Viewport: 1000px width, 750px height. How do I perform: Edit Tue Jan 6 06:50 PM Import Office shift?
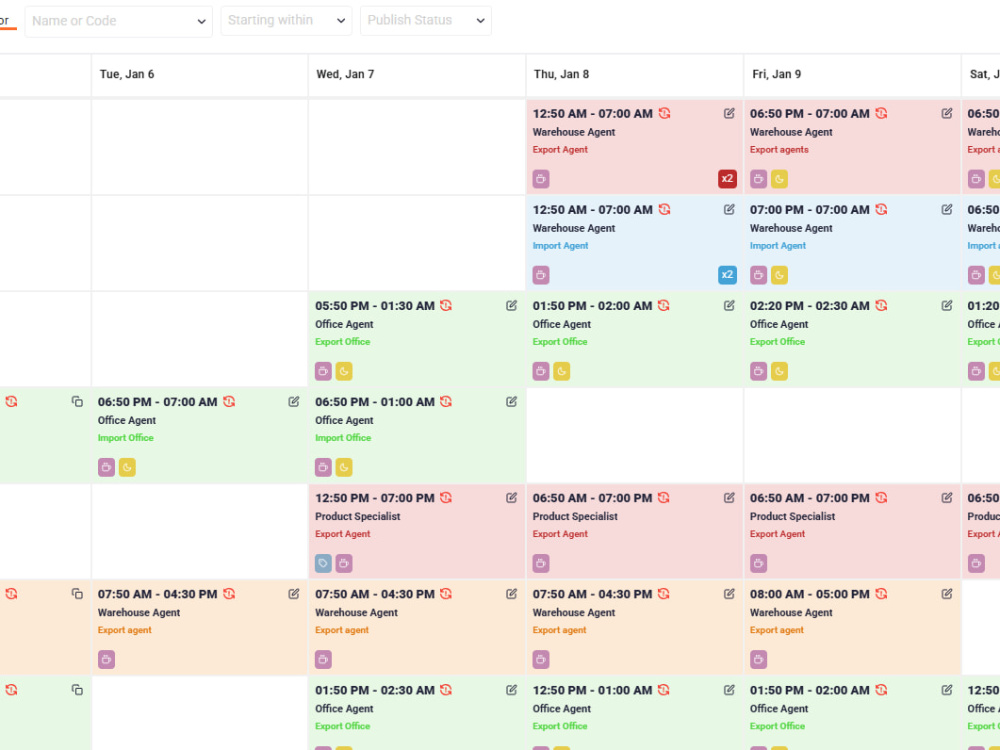pyautogui.click(x=293, y=402)
